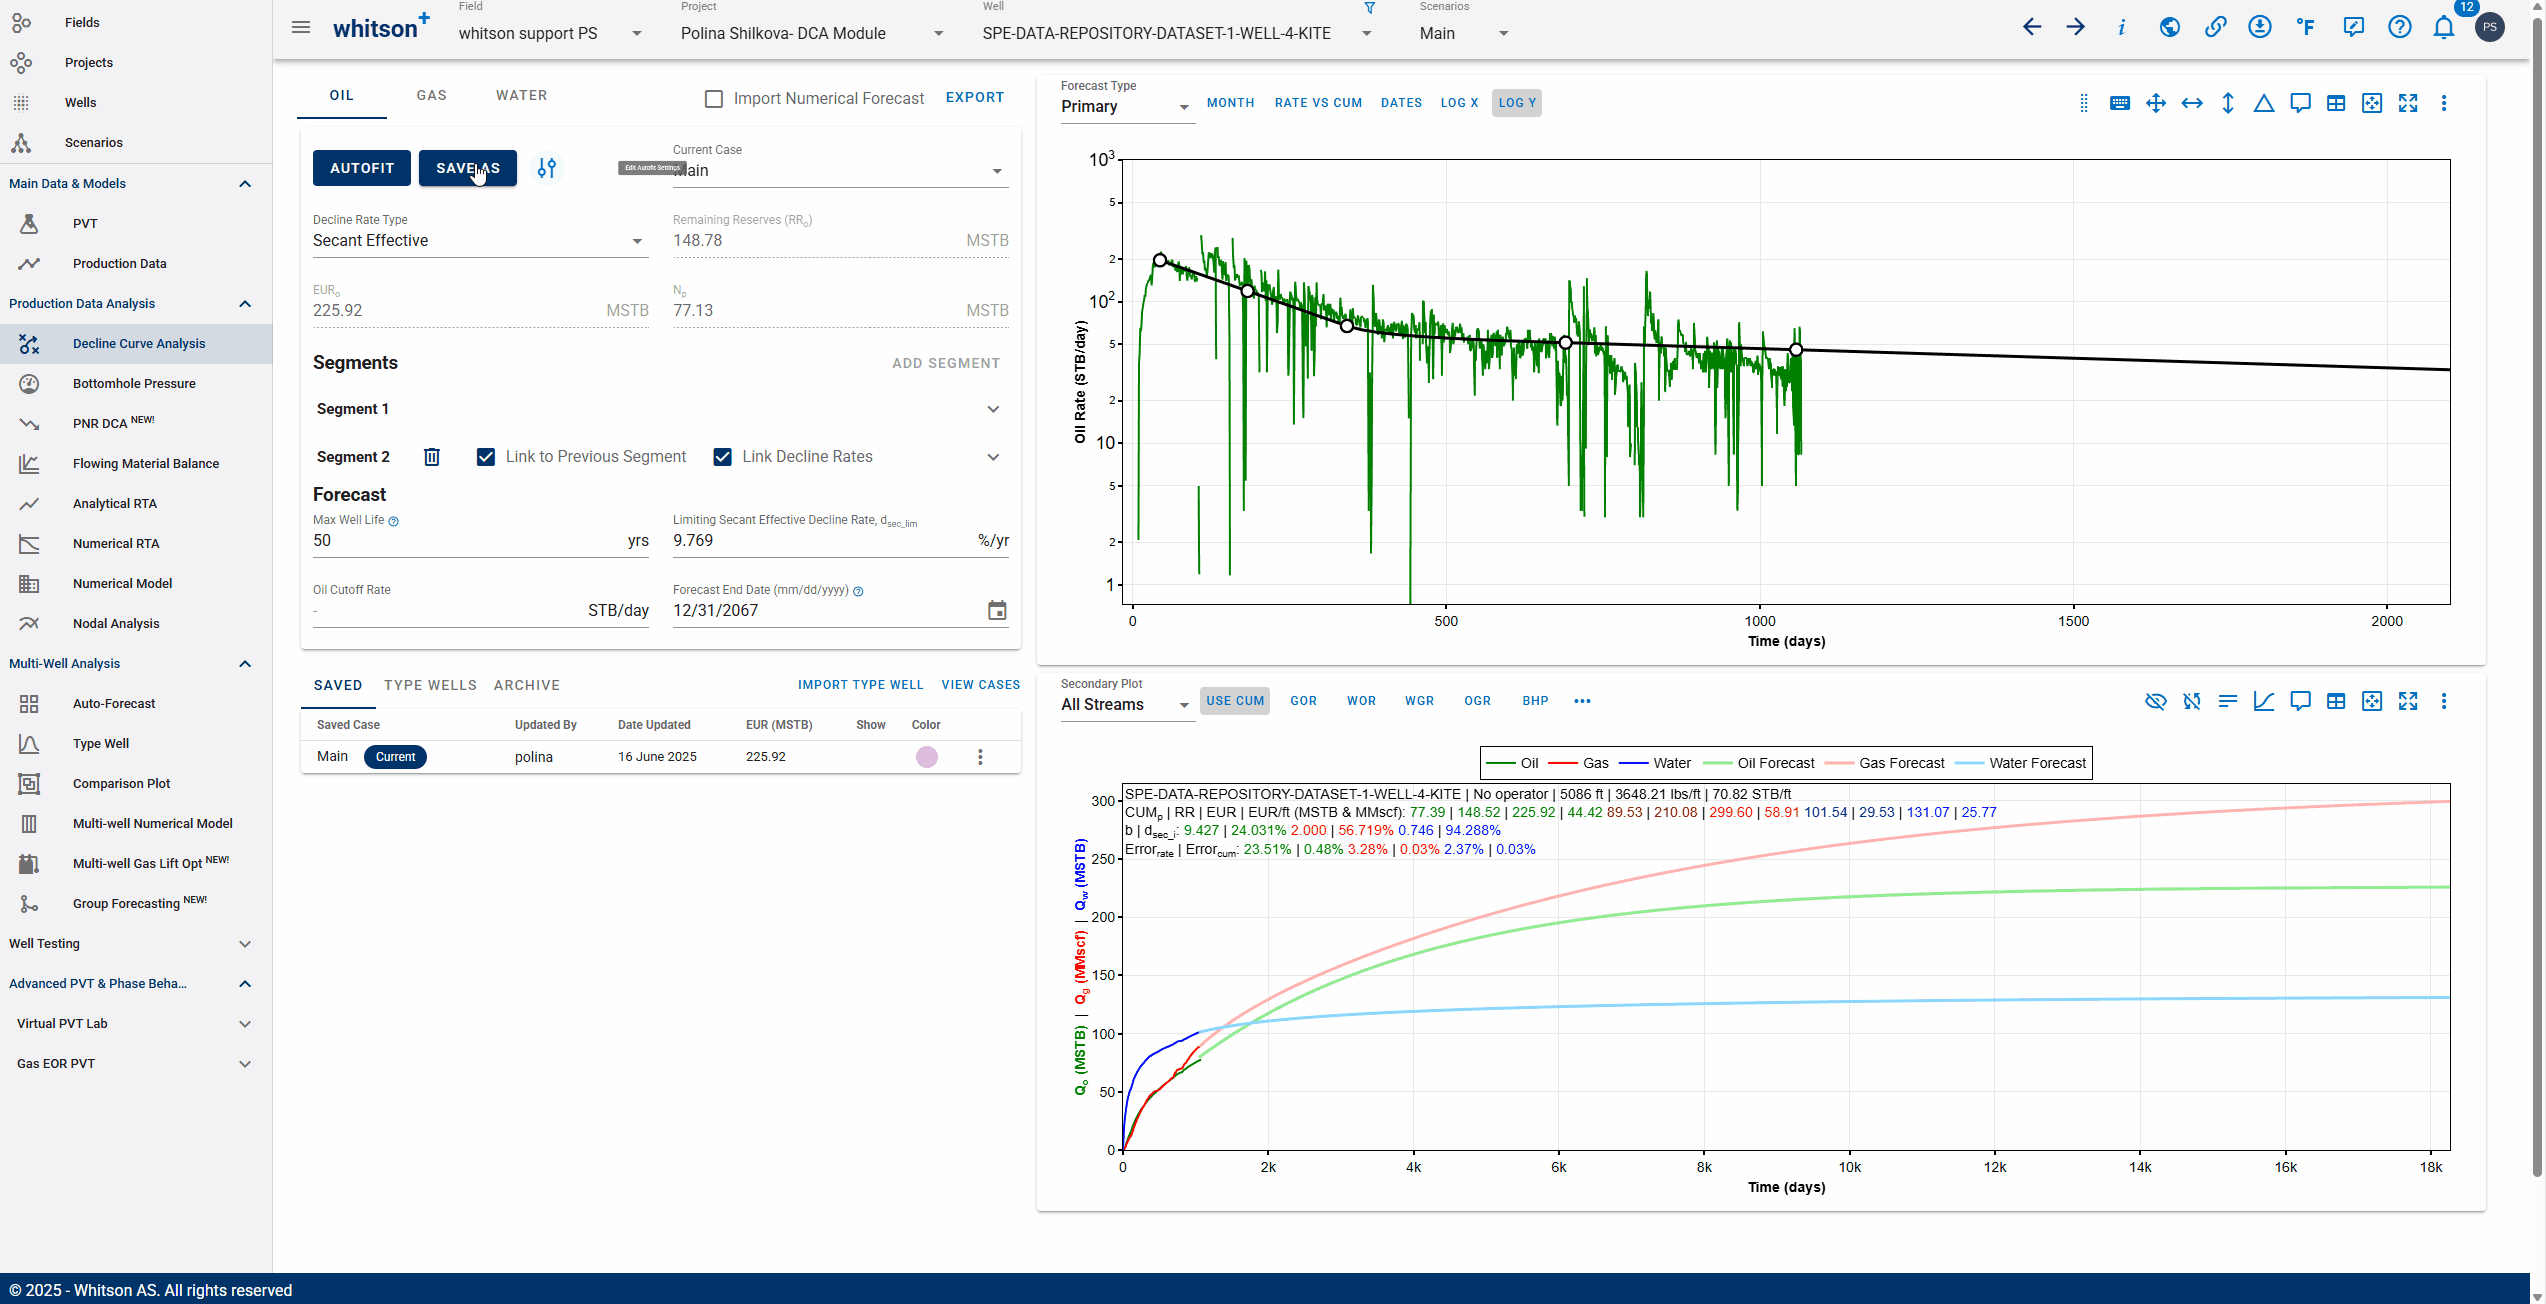Switch to the ARCHIVE tab

[x=527, y=686]
